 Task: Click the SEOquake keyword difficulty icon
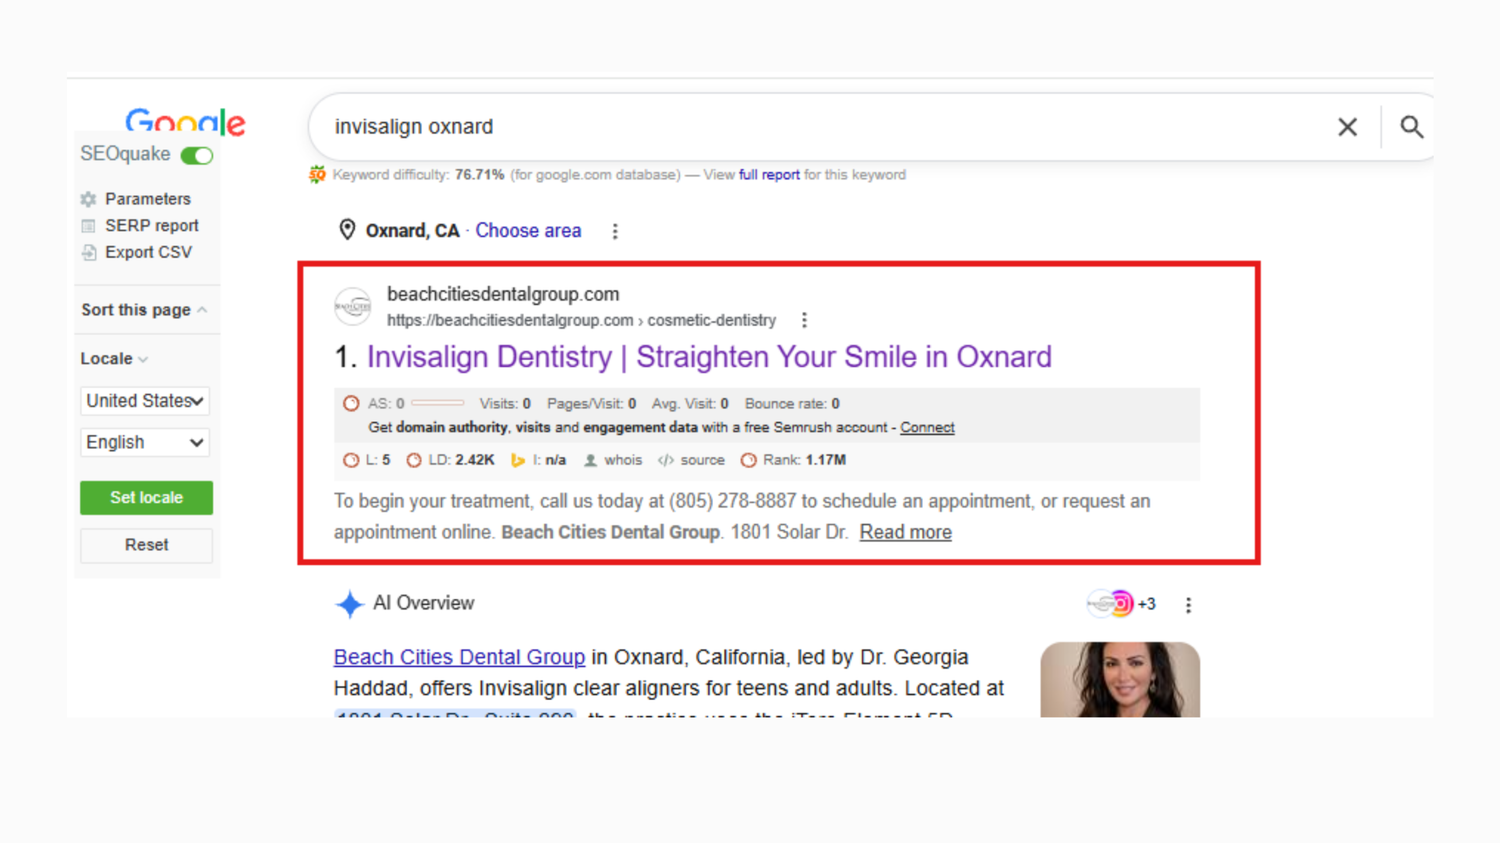click(x=317, y=175)
